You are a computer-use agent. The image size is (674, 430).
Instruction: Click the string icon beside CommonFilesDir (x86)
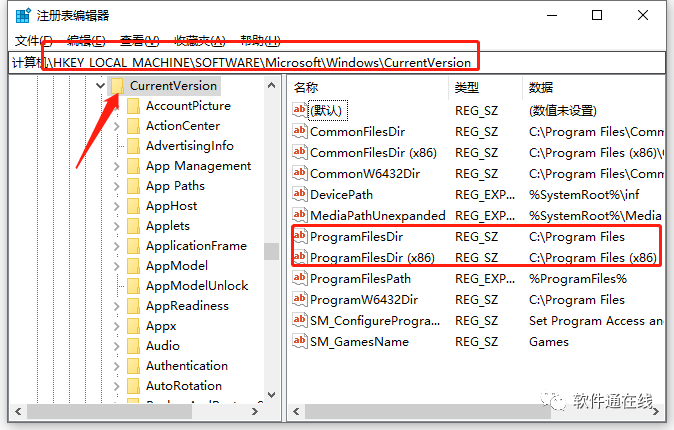pyautogui.click(x=300, y=152)
